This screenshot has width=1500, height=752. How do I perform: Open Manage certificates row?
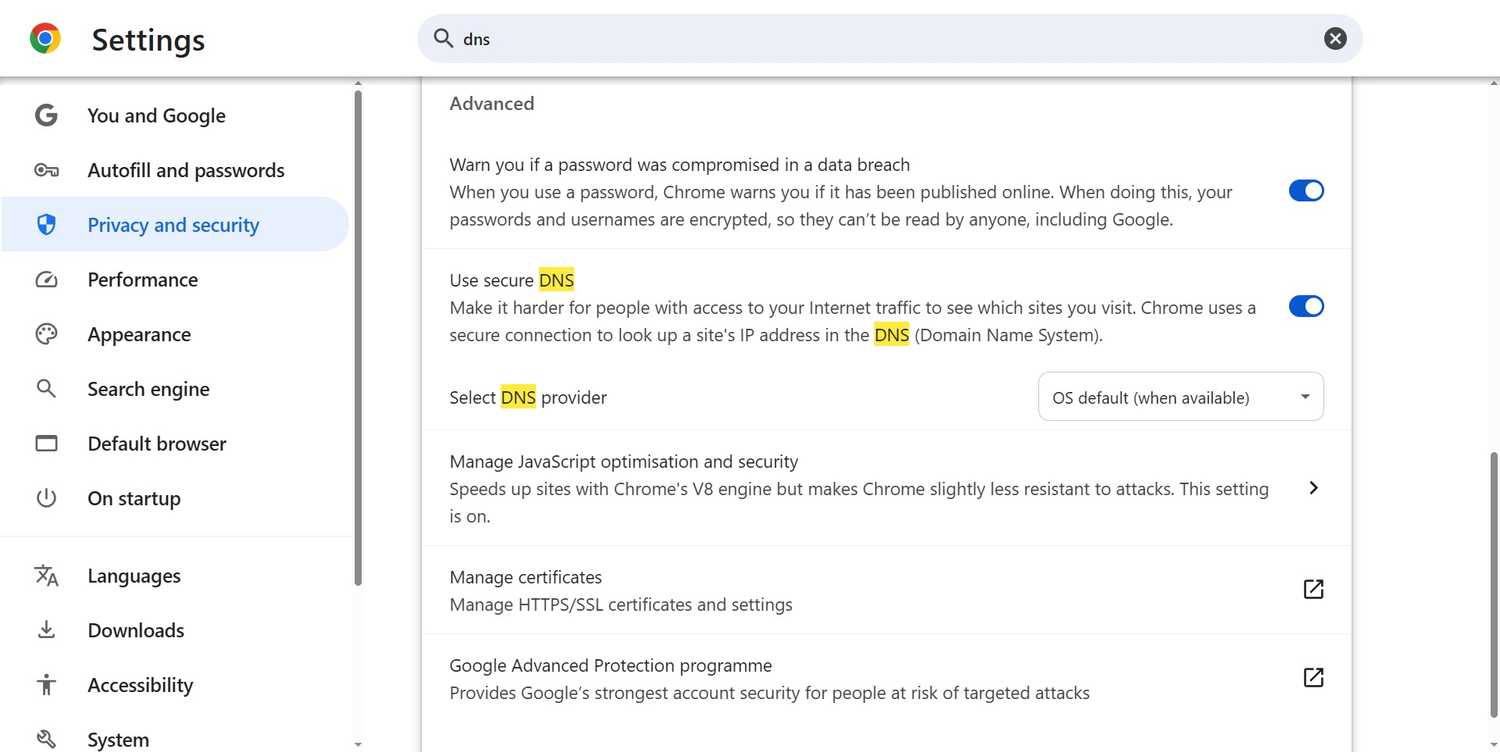point(886,590)
